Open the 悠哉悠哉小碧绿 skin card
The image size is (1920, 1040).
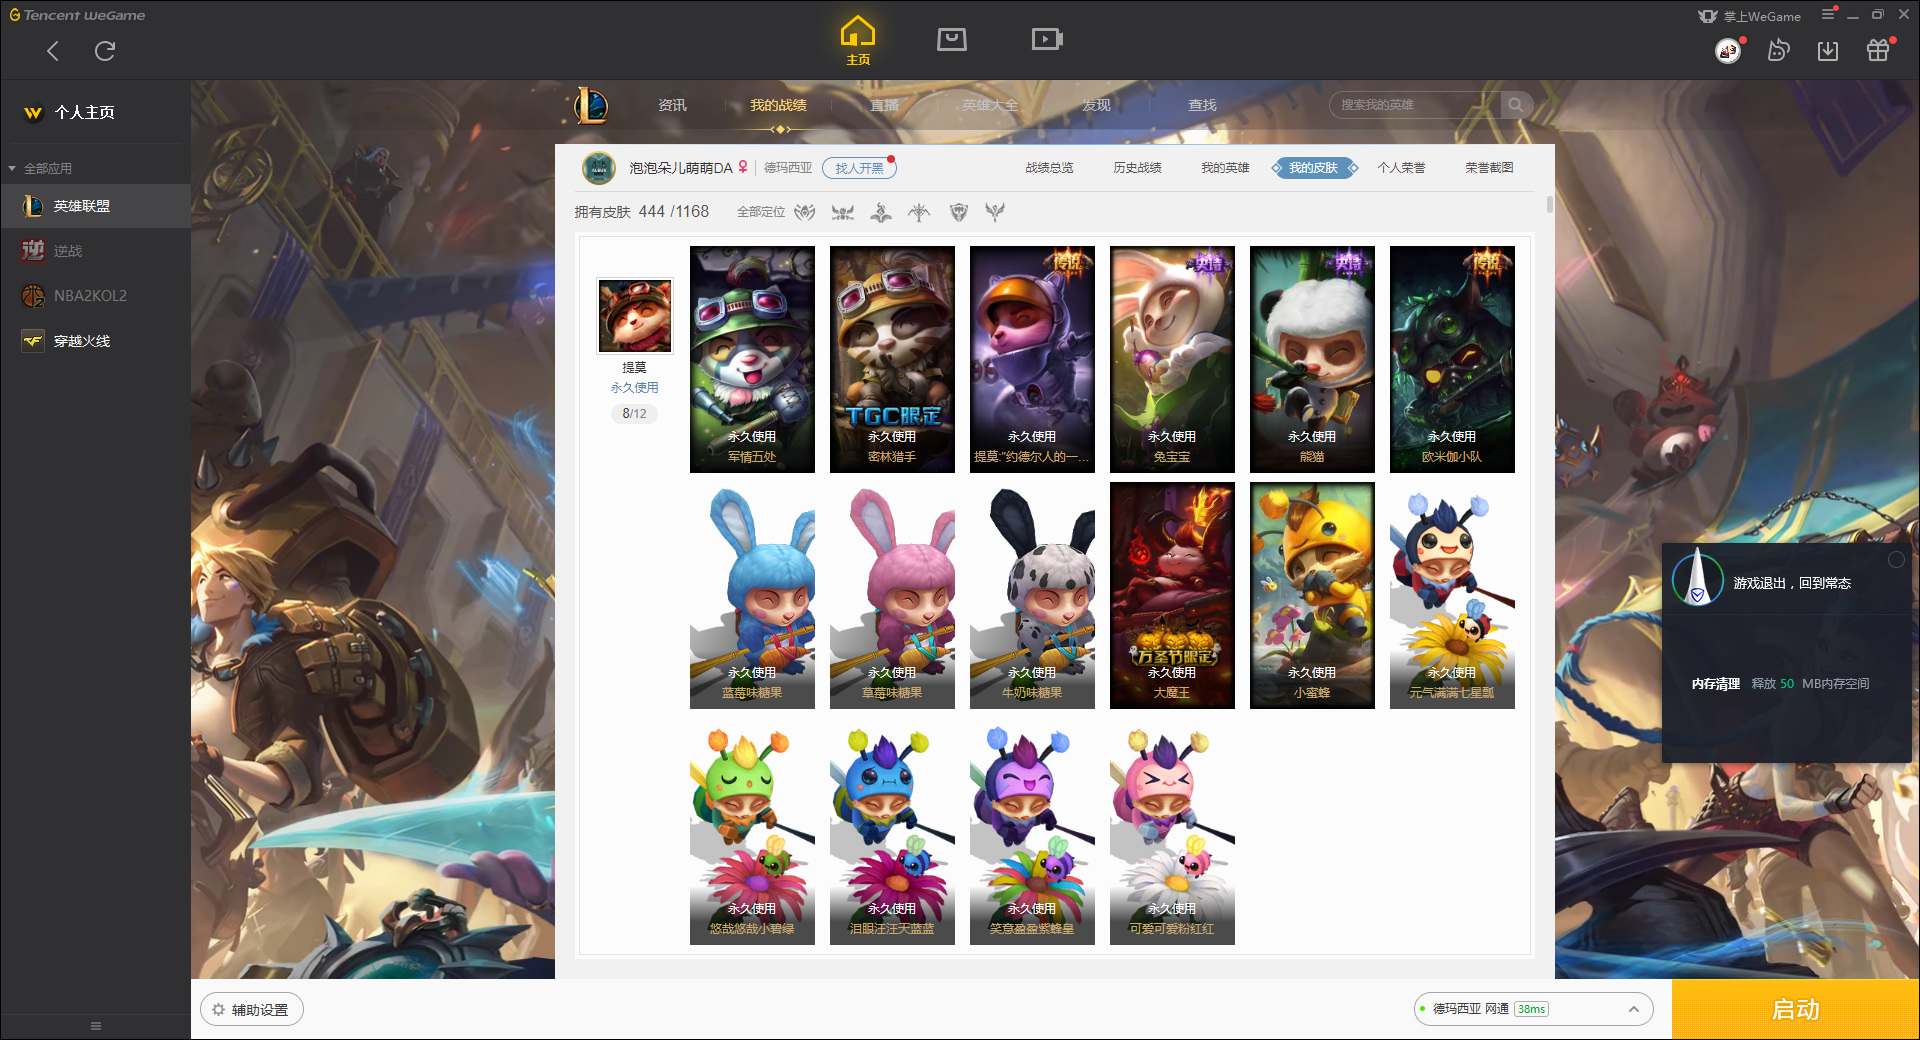[x=752, y=831]
